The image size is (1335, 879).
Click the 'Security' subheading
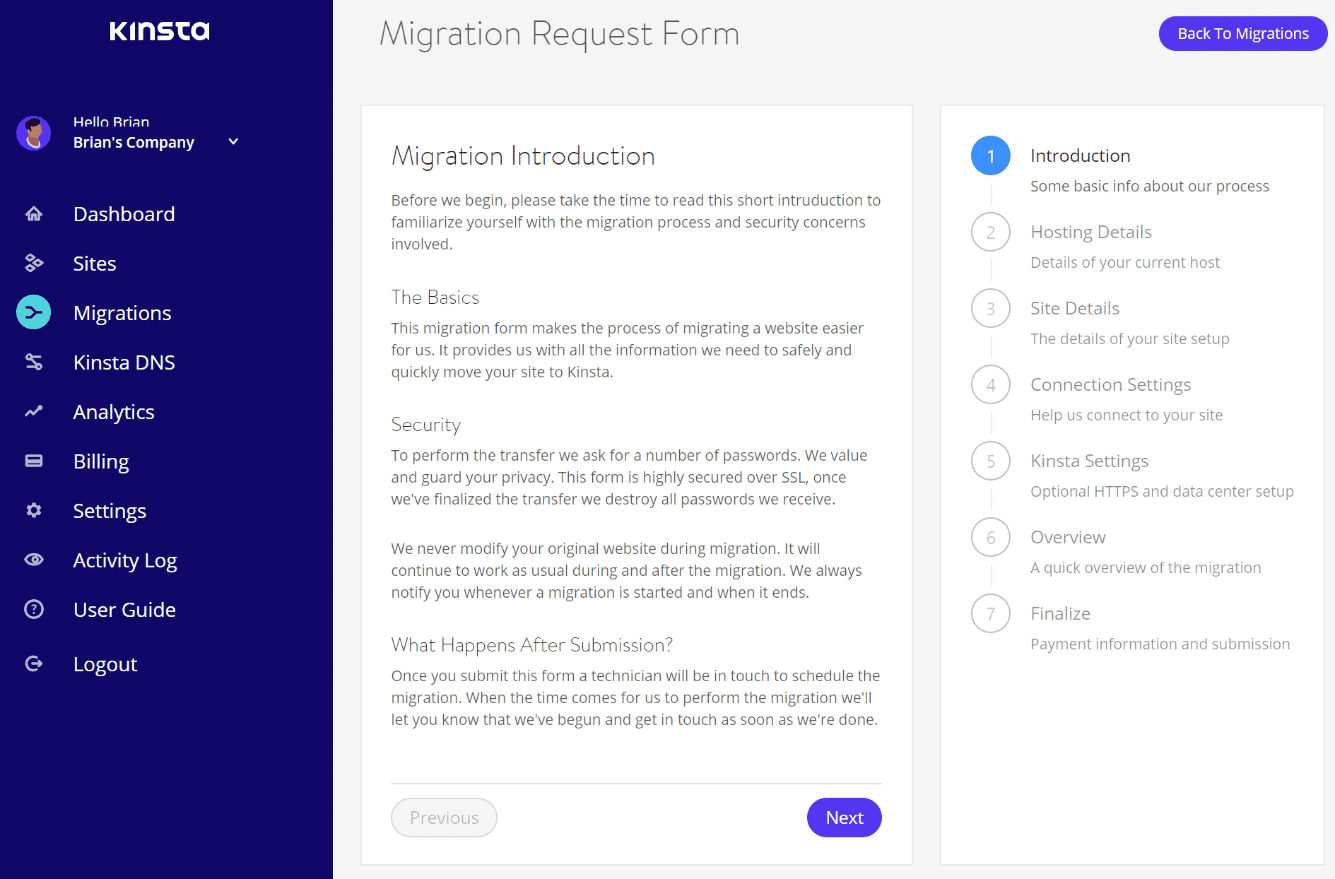click(426, 425)
